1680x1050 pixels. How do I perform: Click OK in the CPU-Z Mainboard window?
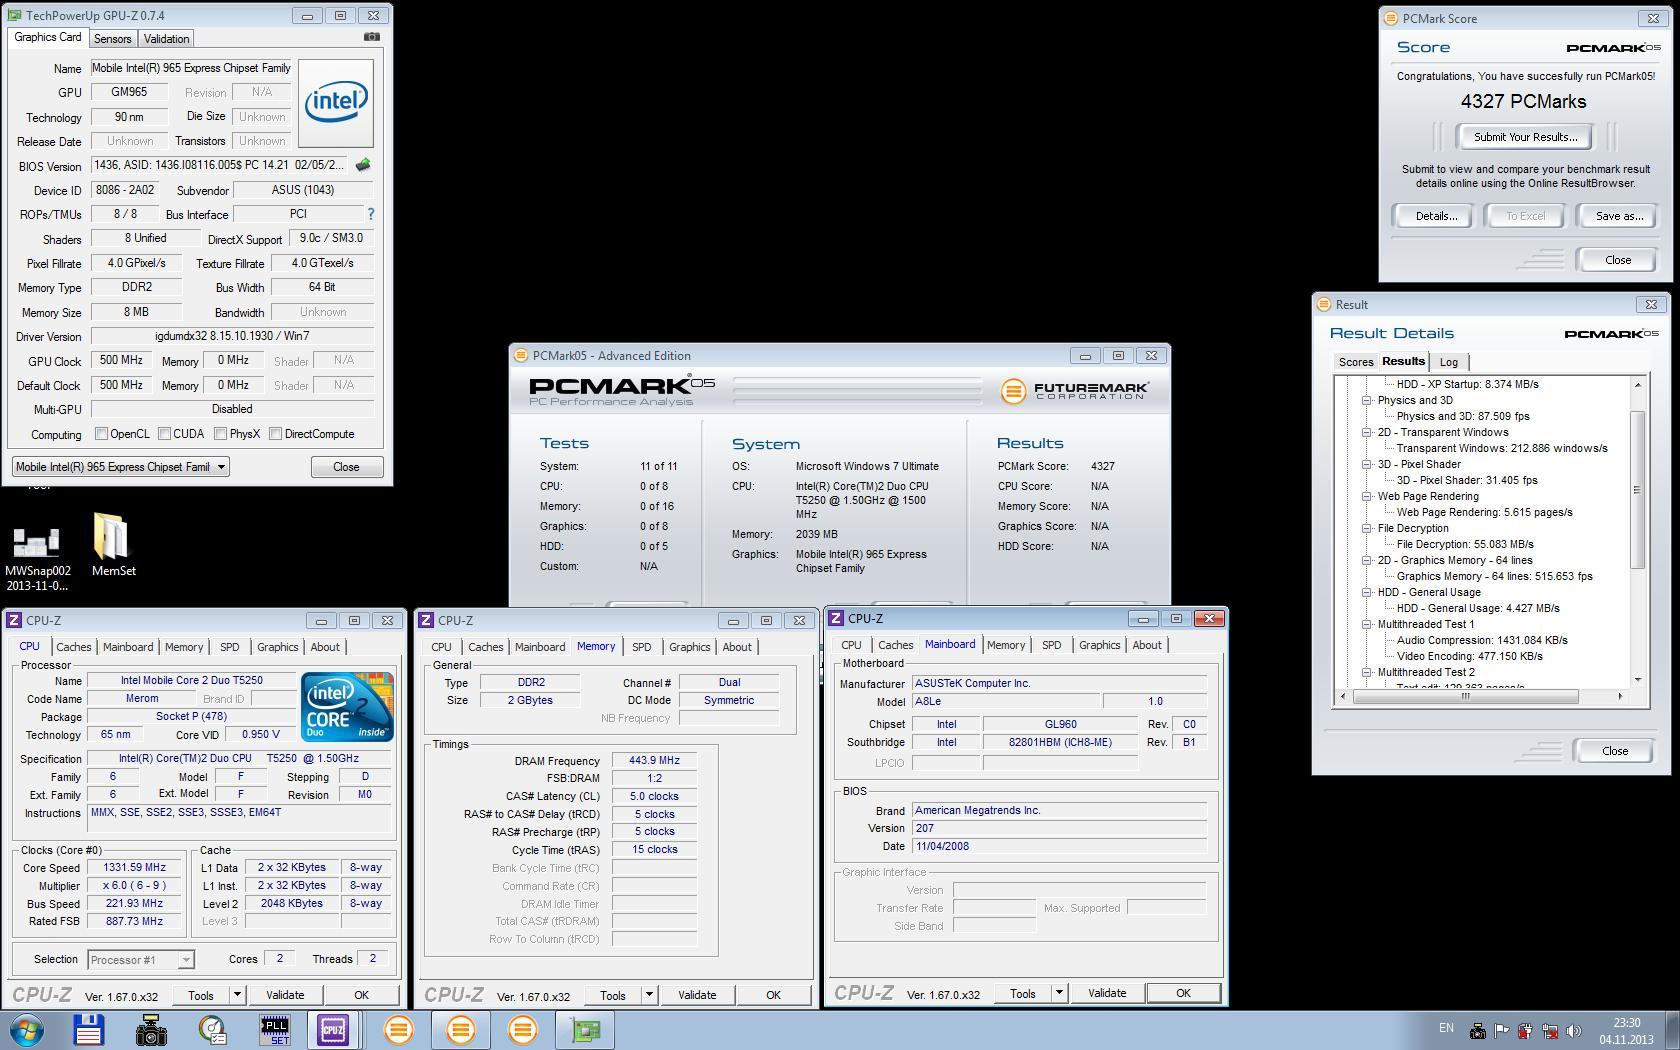[x=1183, y=993]
